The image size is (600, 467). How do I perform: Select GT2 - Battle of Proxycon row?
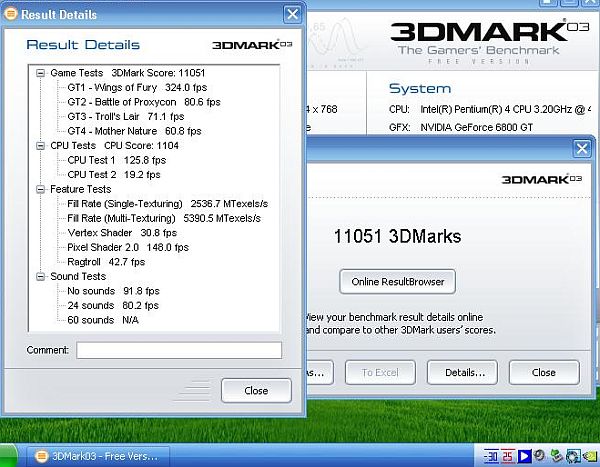(x=144, y=102)
